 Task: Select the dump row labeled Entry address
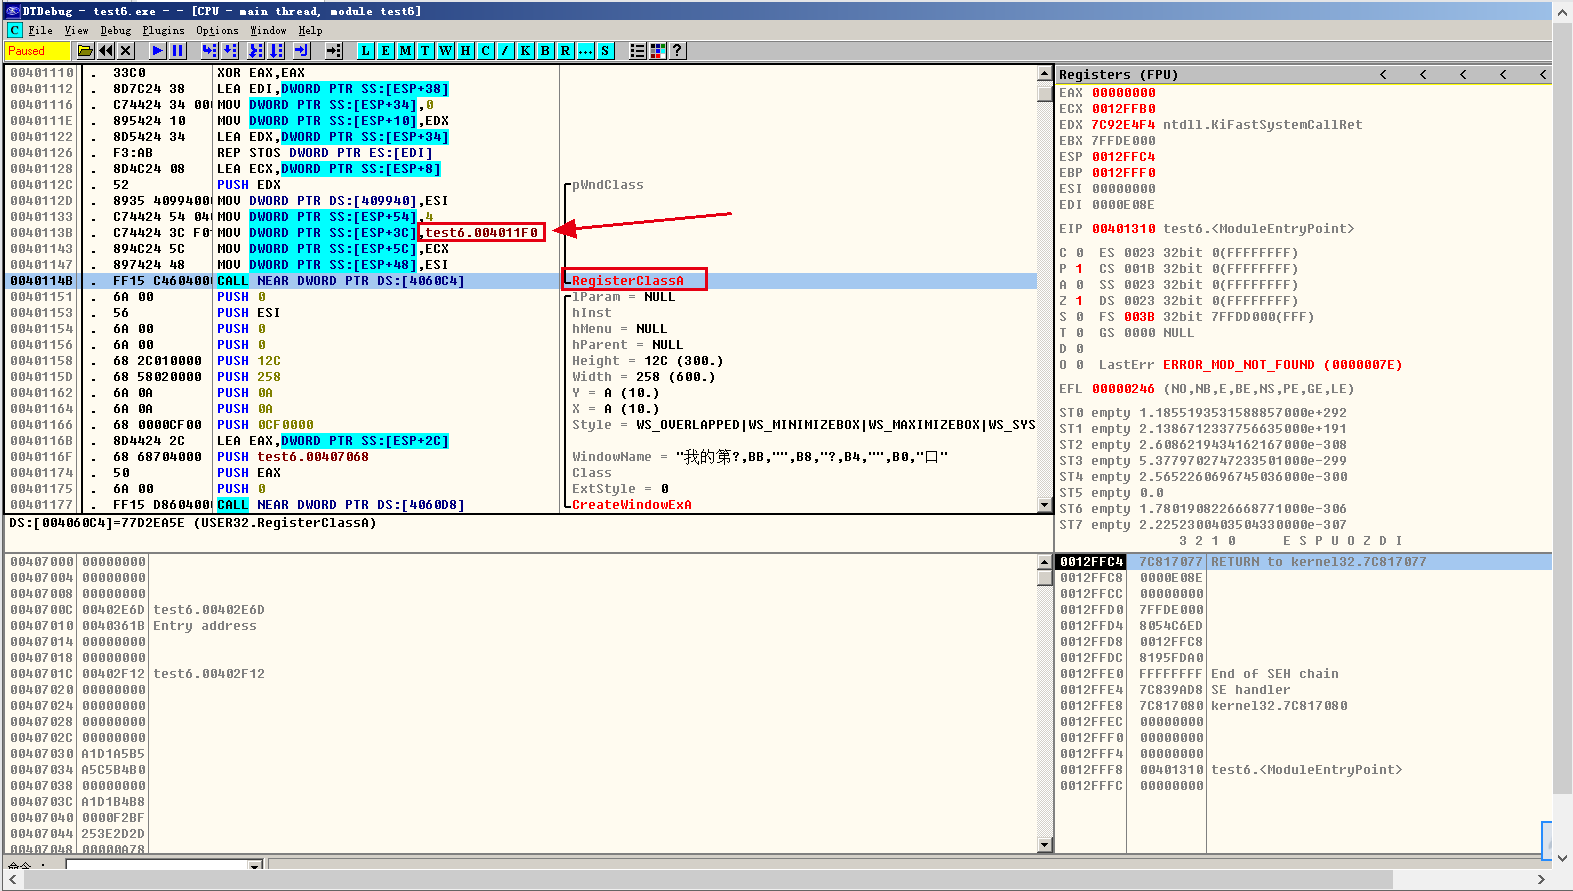[x=521, y=626]
